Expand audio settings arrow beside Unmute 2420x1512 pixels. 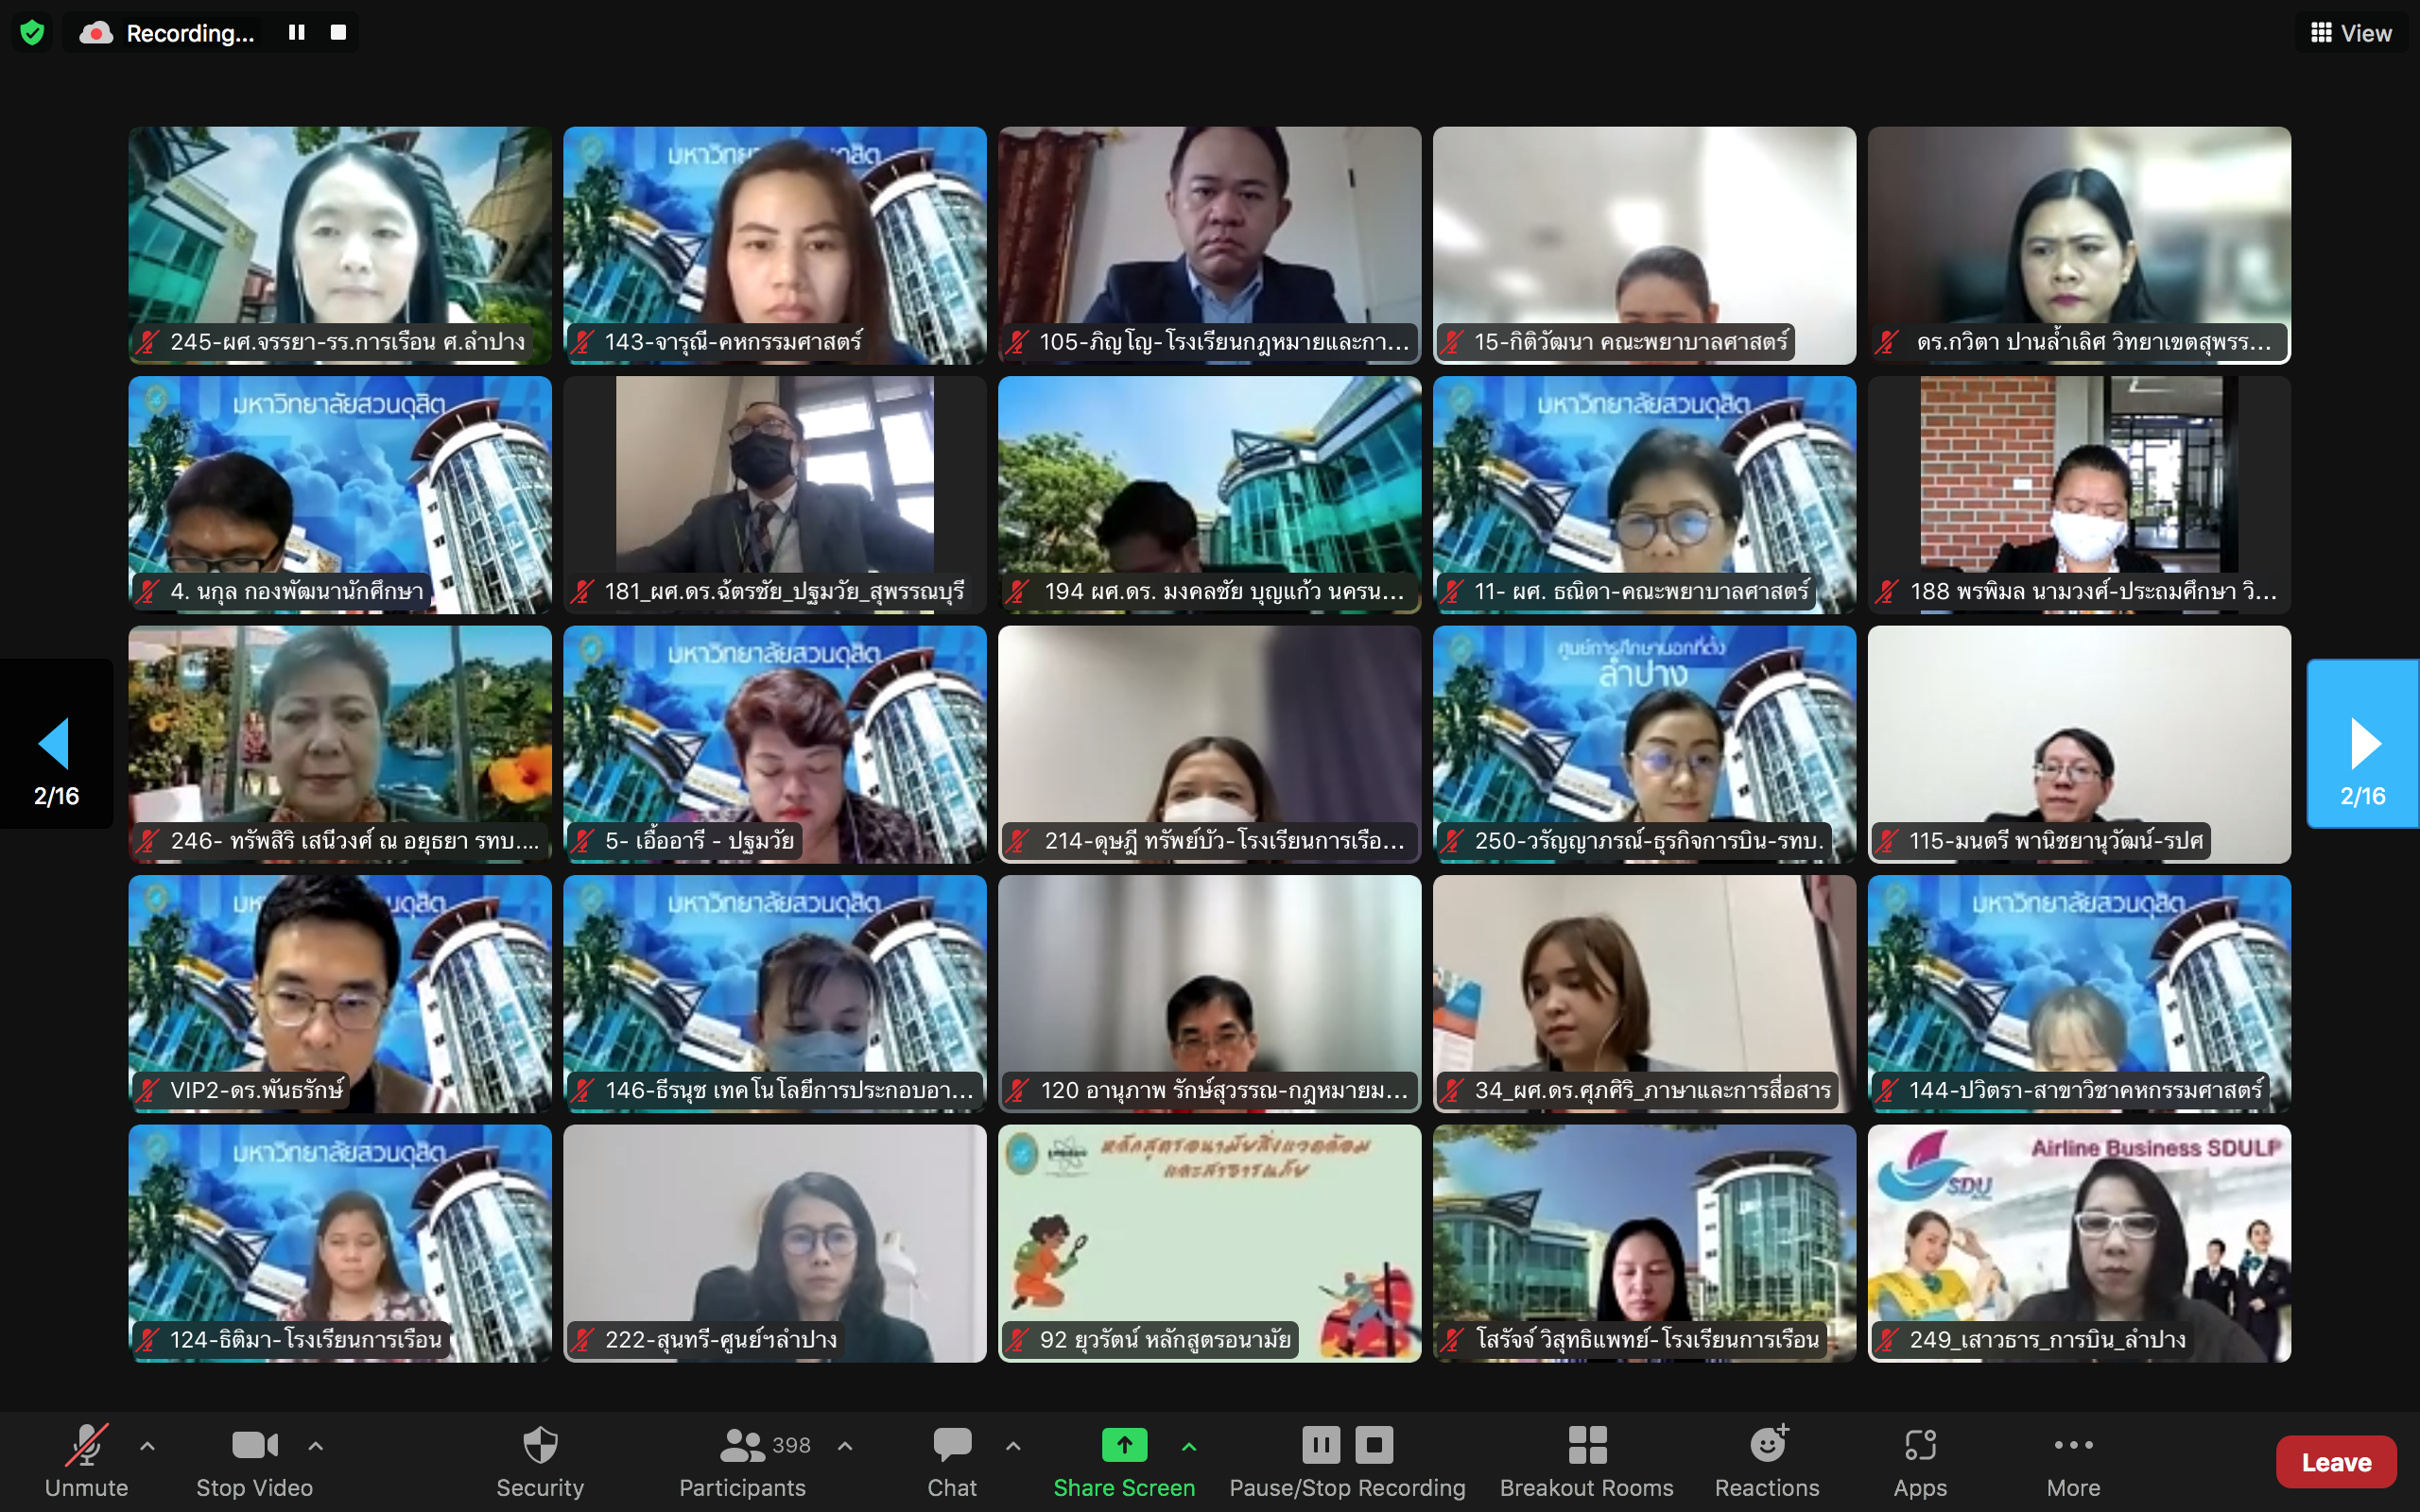(x=147, y=1445)
